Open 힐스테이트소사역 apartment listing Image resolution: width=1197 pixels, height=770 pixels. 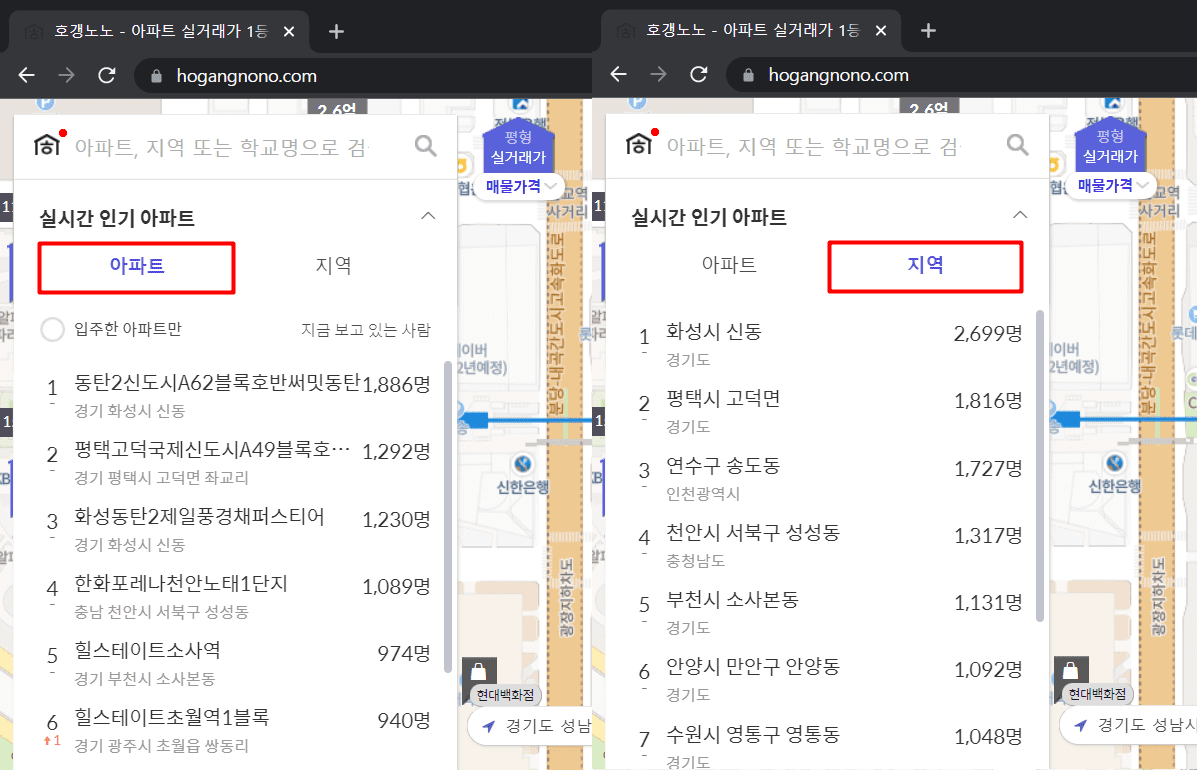point(147,651)
